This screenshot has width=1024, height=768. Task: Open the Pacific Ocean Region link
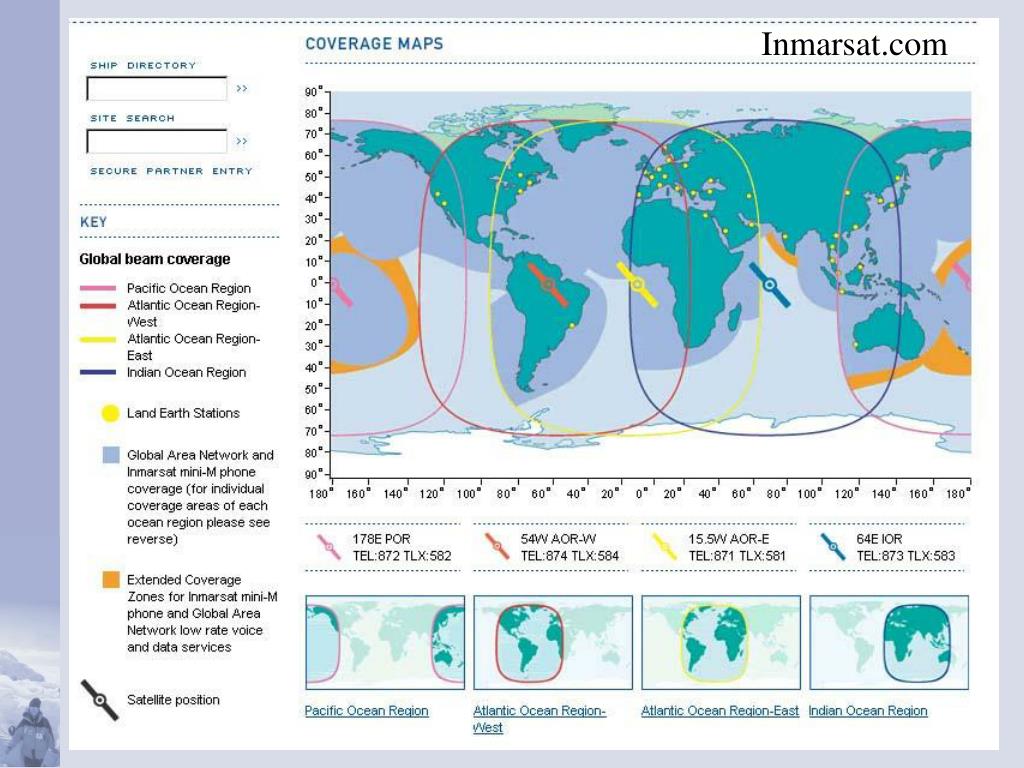366,711
